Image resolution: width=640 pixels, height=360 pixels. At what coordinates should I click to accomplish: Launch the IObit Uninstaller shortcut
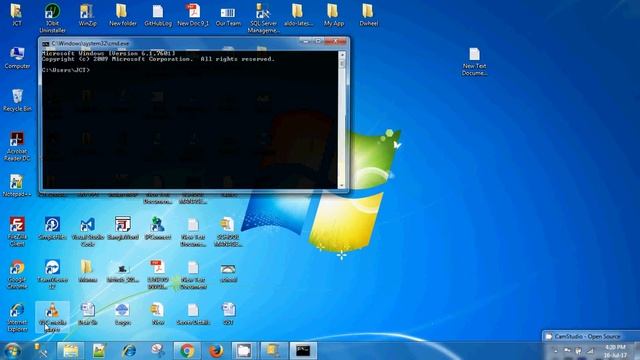click(52, 18)
